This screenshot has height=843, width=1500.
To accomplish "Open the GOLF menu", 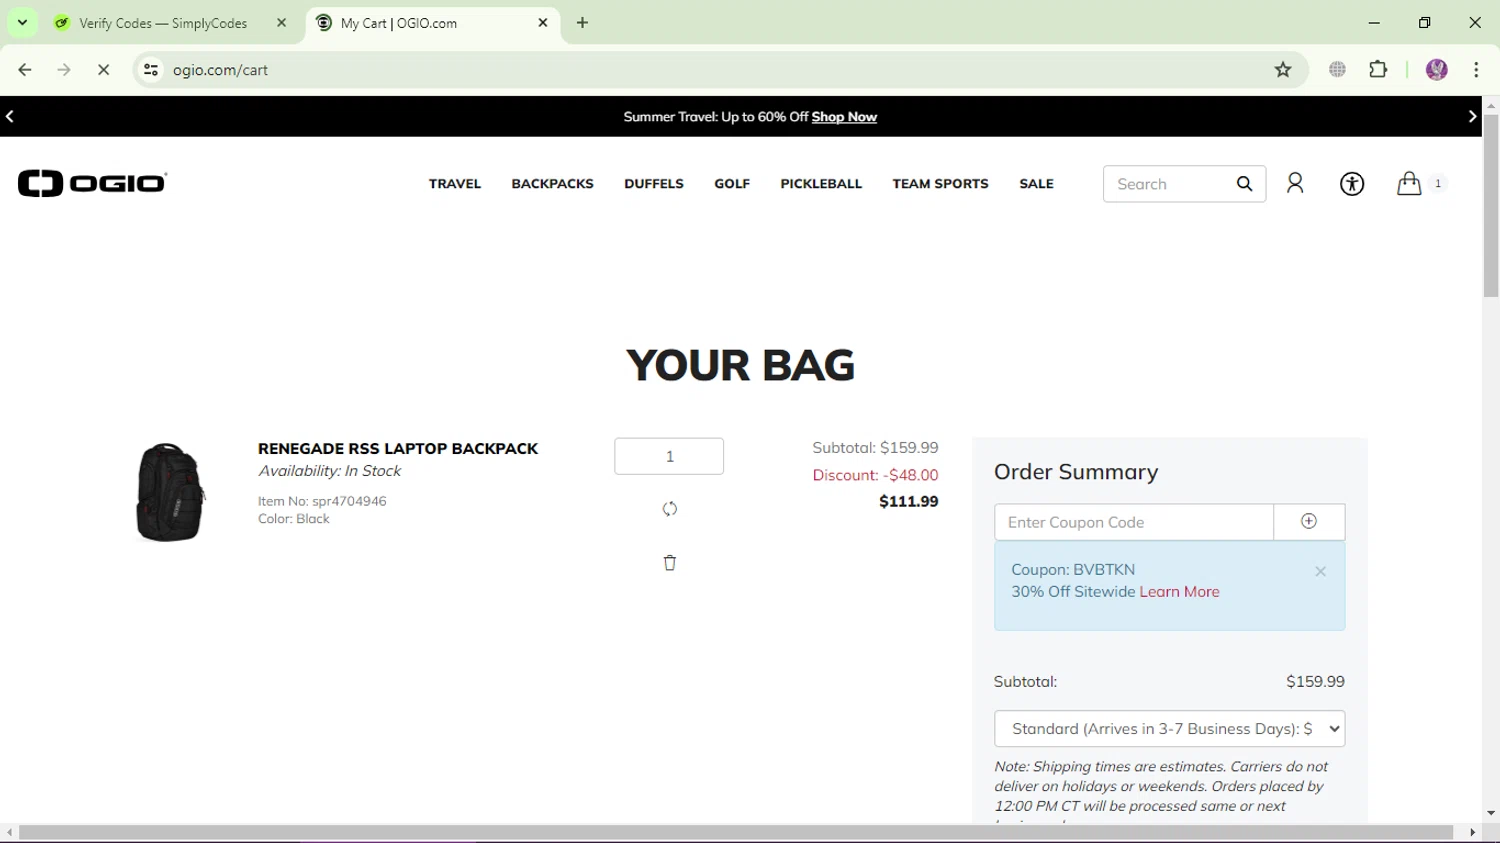I will [732, 184].
